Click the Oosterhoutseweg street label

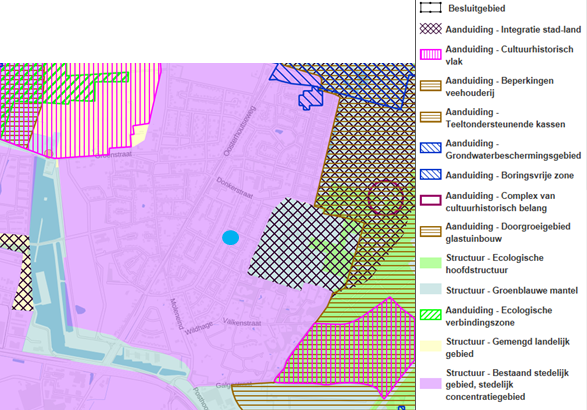click(239, 131)
